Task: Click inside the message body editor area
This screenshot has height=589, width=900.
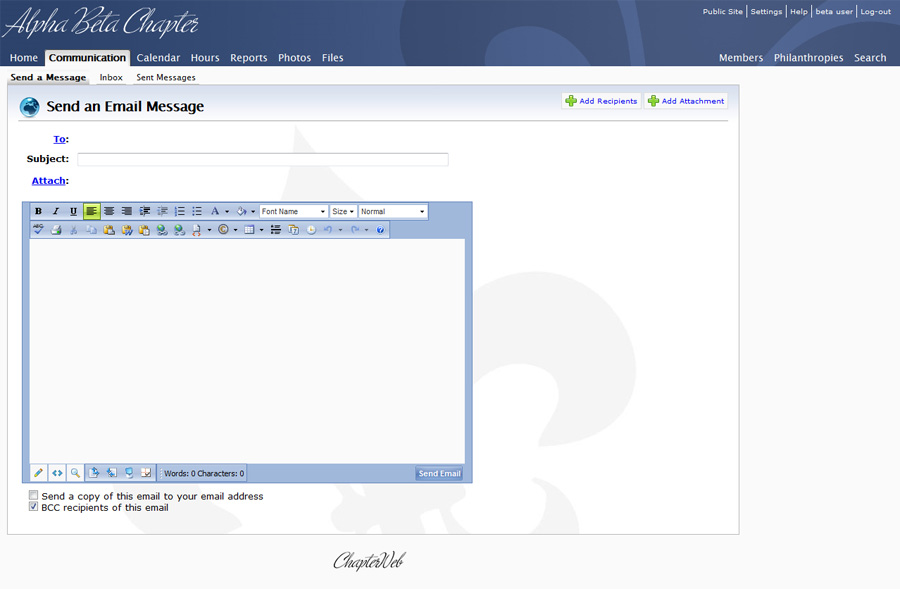Action: (x=247, y=351)
